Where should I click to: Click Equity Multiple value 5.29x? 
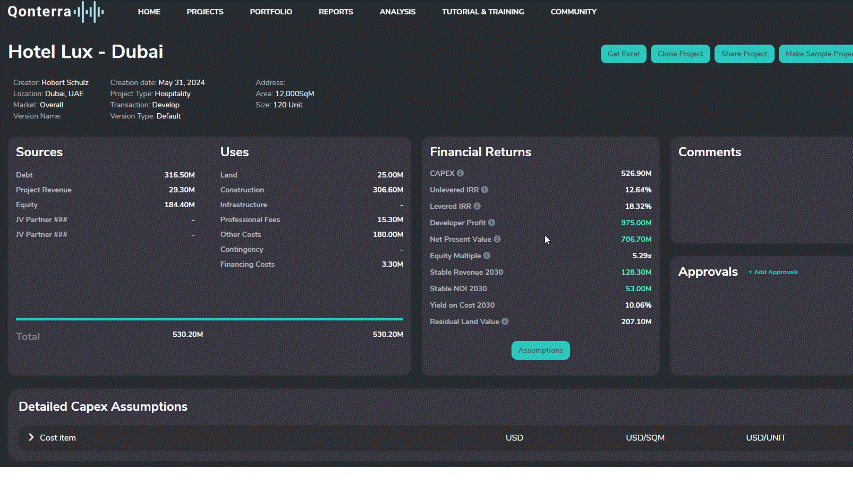(x=642, y=255)
